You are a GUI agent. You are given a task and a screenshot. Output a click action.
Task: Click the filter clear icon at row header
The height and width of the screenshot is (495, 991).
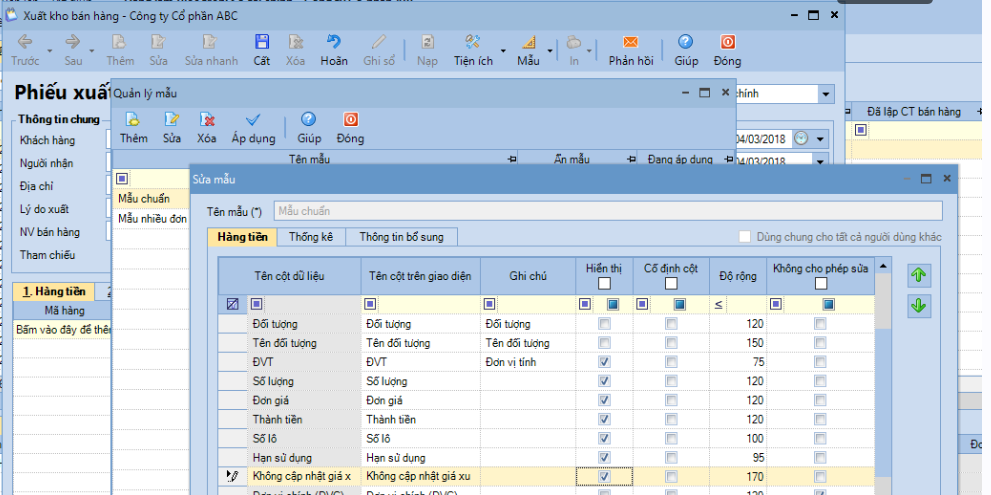click(232, 305)
